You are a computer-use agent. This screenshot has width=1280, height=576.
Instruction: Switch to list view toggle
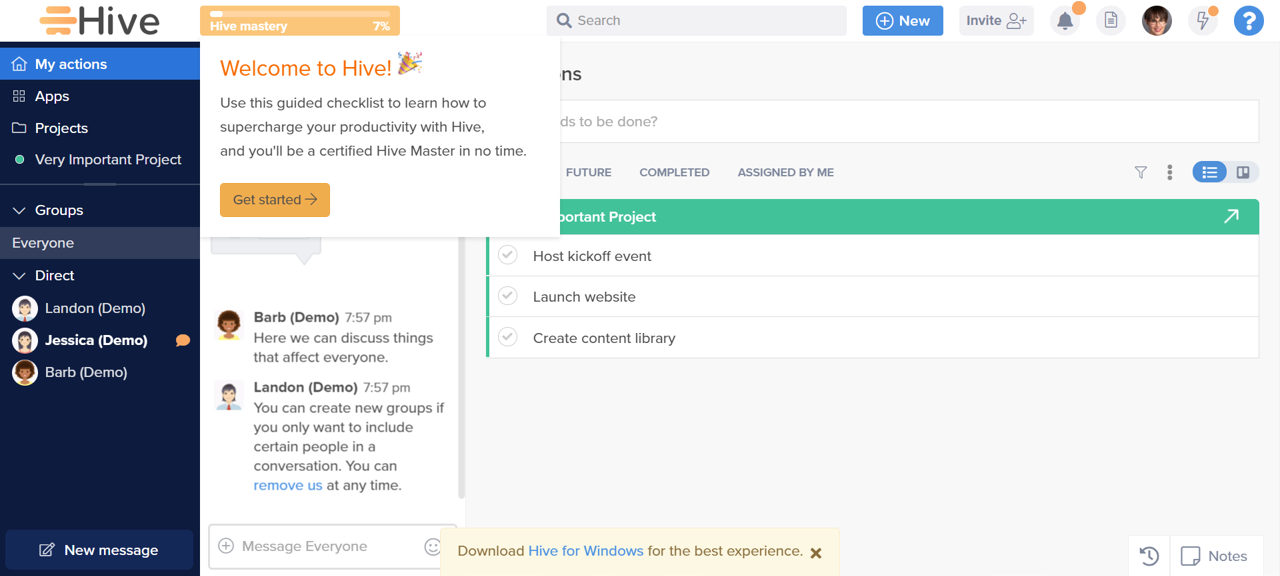tap(1209, 172)
